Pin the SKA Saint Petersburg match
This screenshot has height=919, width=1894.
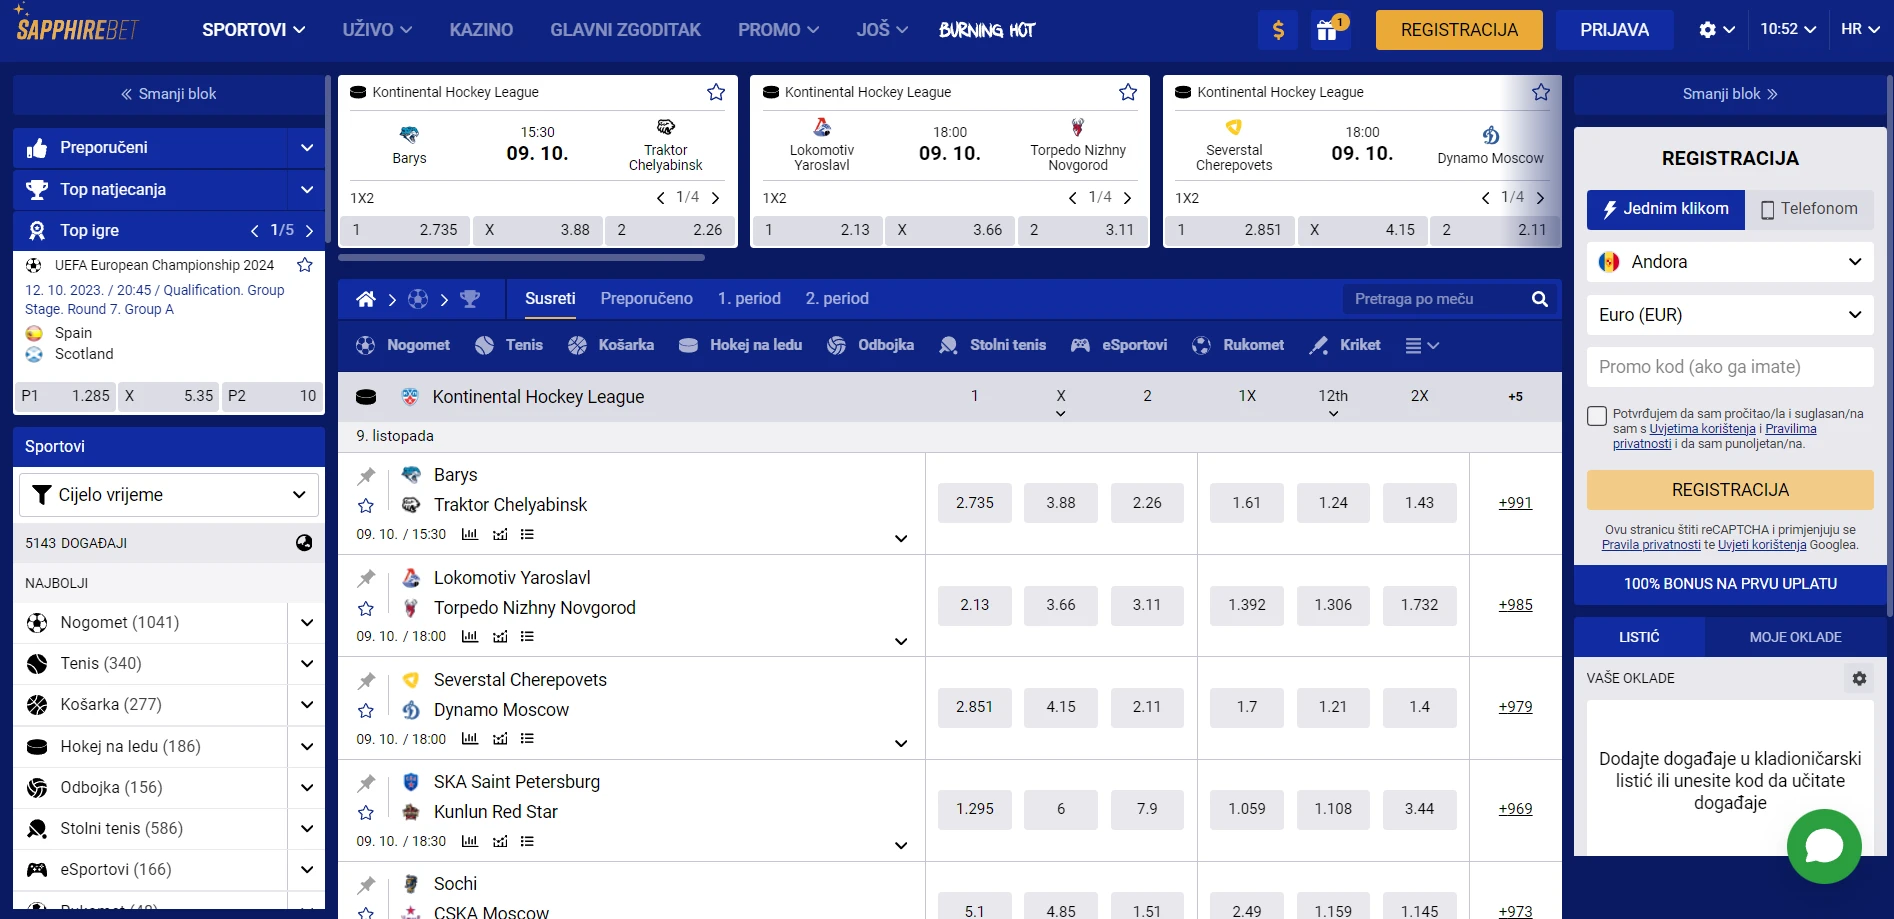pos(367,783)
